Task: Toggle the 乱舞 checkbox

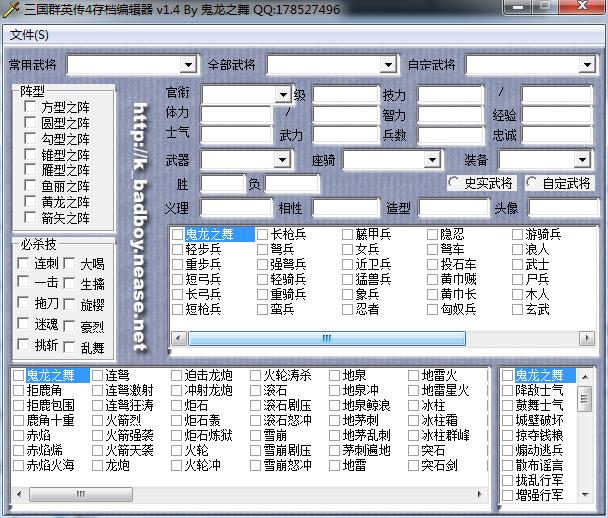Action: click(69, 347)
